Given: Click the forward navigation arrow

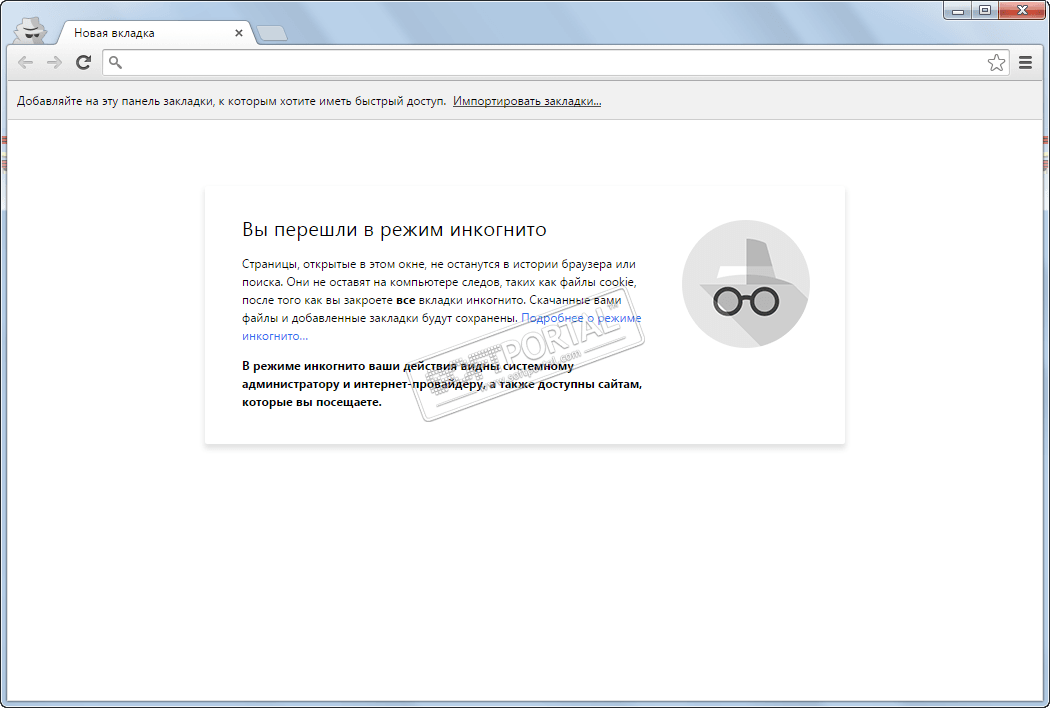Looking at the screenshot, I should [x=54, y=62].
